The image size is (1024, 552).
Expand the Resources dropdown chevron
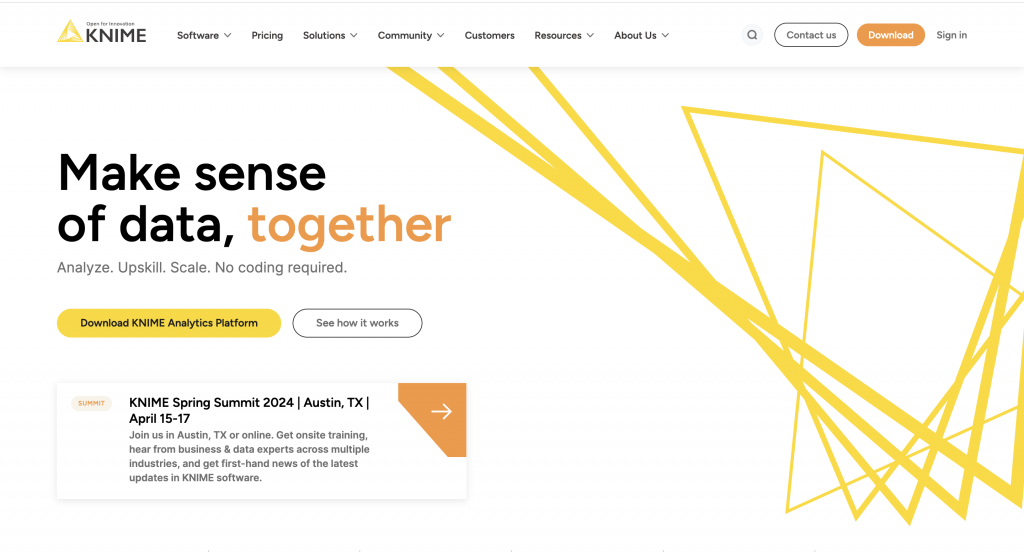pyautogui.click(x=590, y=35)
